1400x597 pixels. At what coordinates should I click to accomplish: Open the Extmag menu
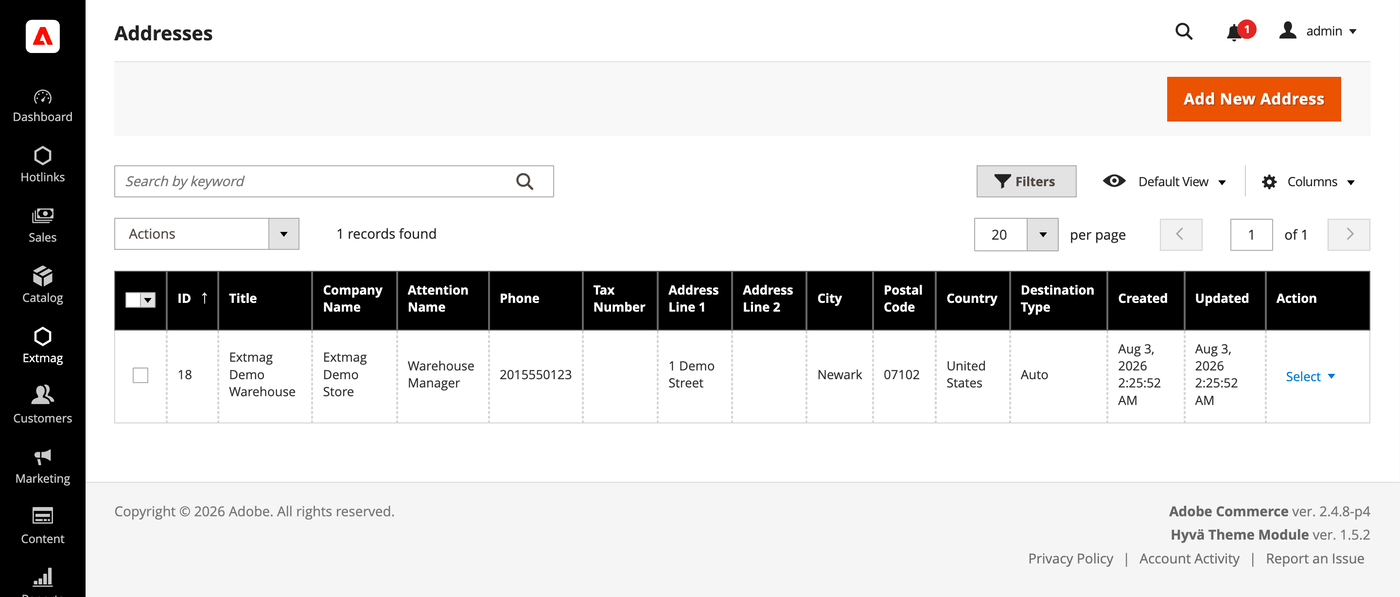point(42,346)
